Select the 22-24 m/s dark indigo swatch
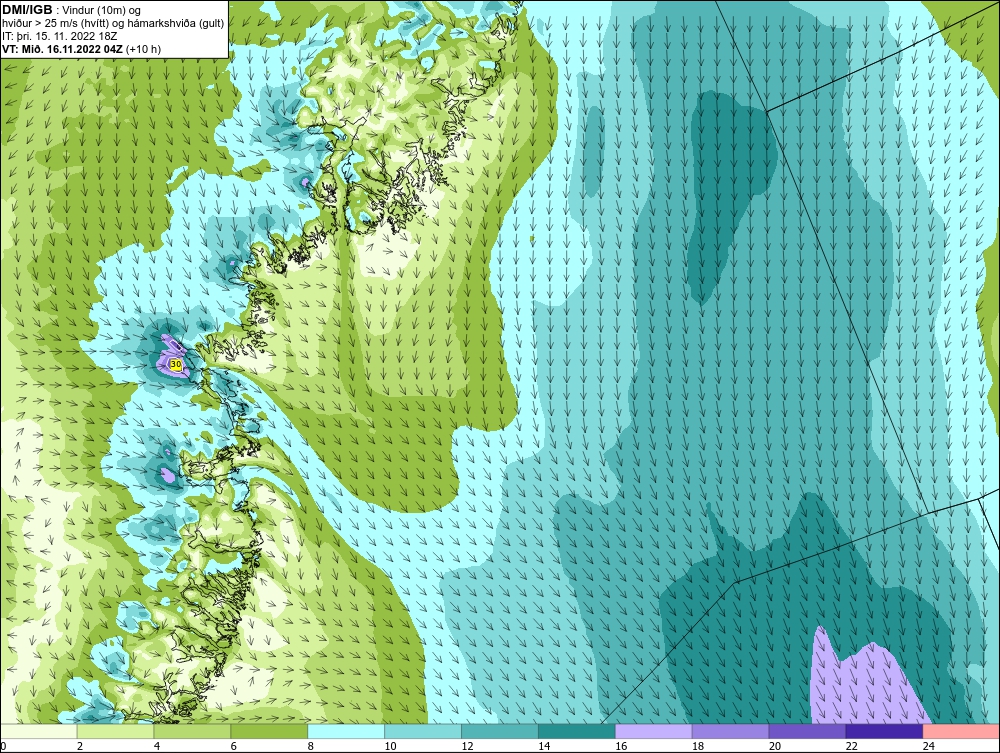Screen dimensions: 1000x753 (884, 731)
